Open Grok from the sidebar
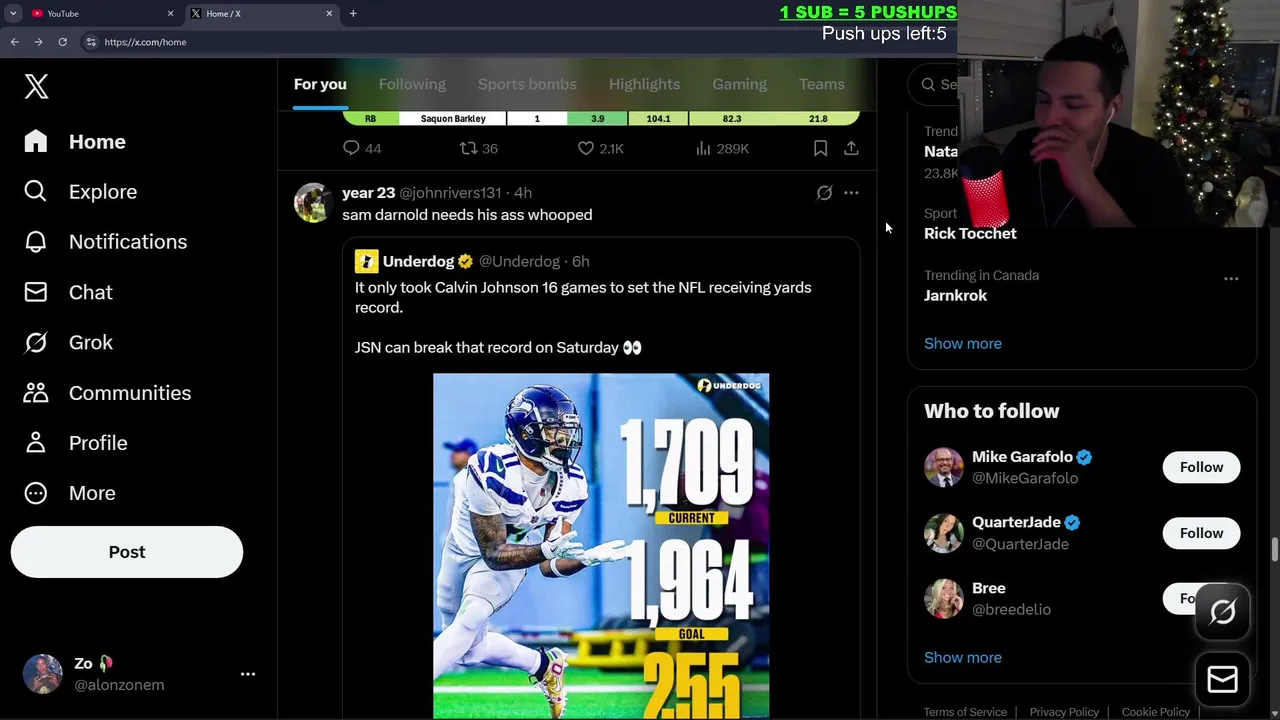1280x720 pixels. point(68,342)
